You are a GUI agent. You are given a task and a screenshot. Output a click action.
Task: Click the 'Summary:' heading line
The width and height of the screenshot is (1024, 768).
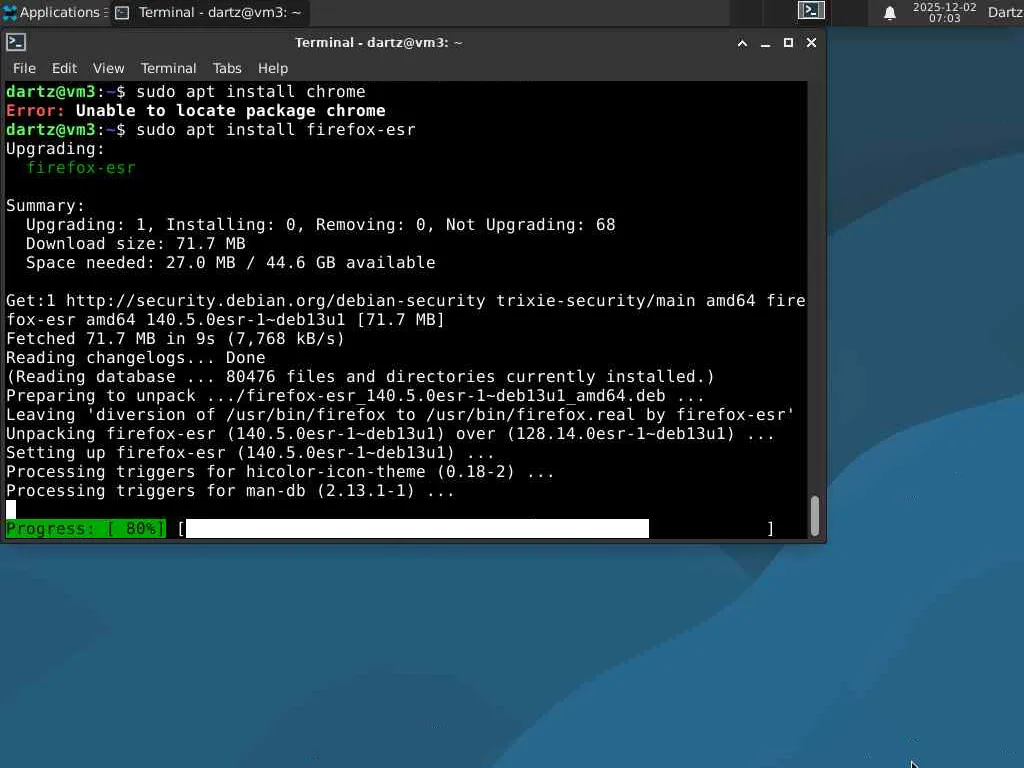45,206
